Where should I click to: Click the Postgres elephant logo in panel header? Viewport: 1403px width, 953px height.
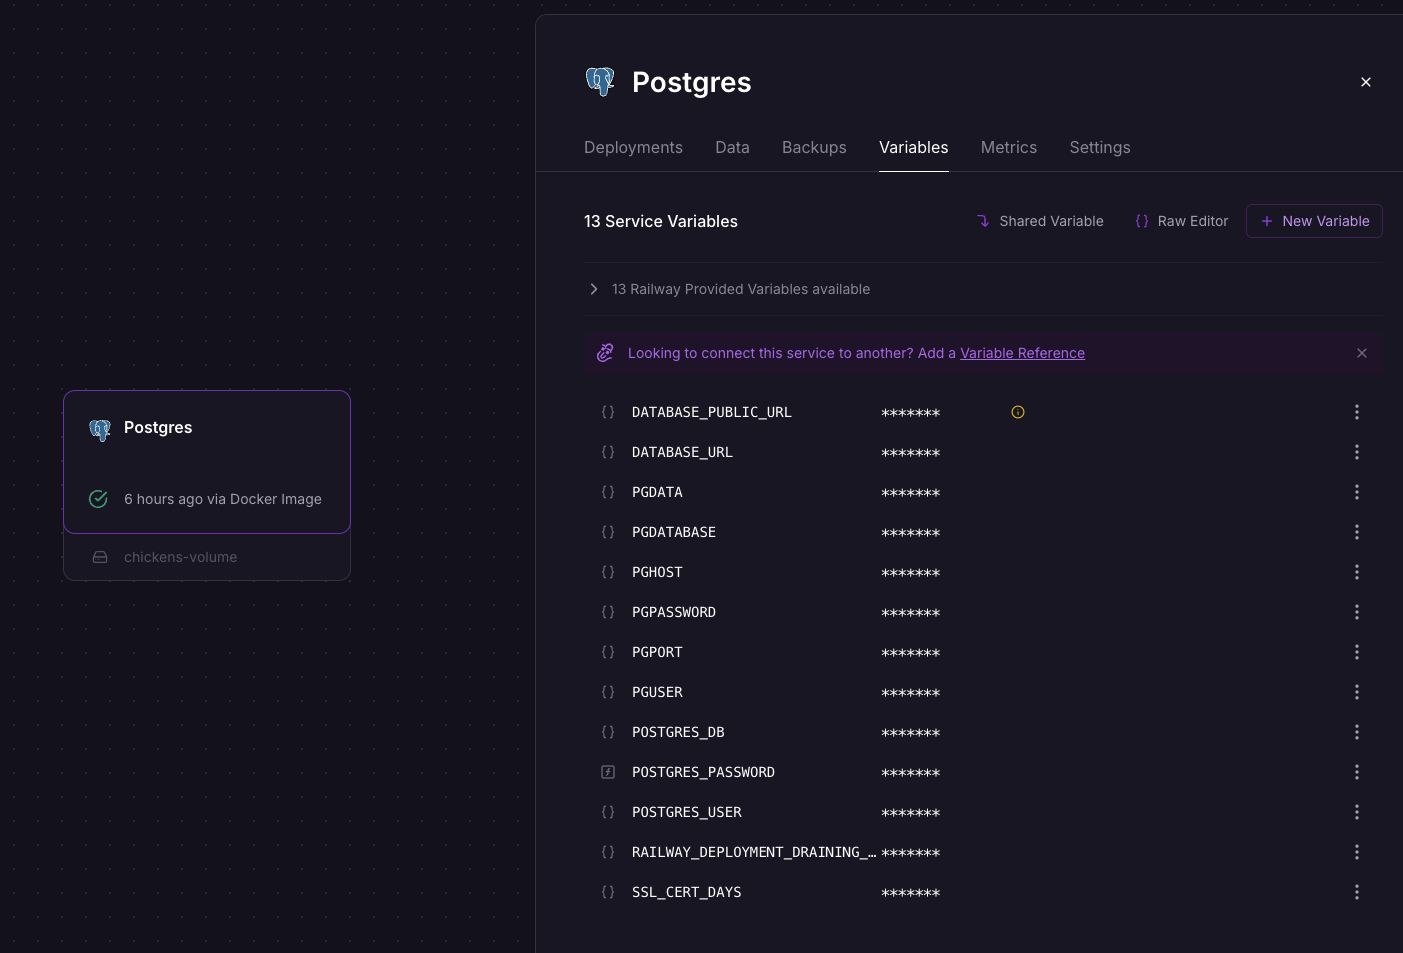[x=600, y=82]
